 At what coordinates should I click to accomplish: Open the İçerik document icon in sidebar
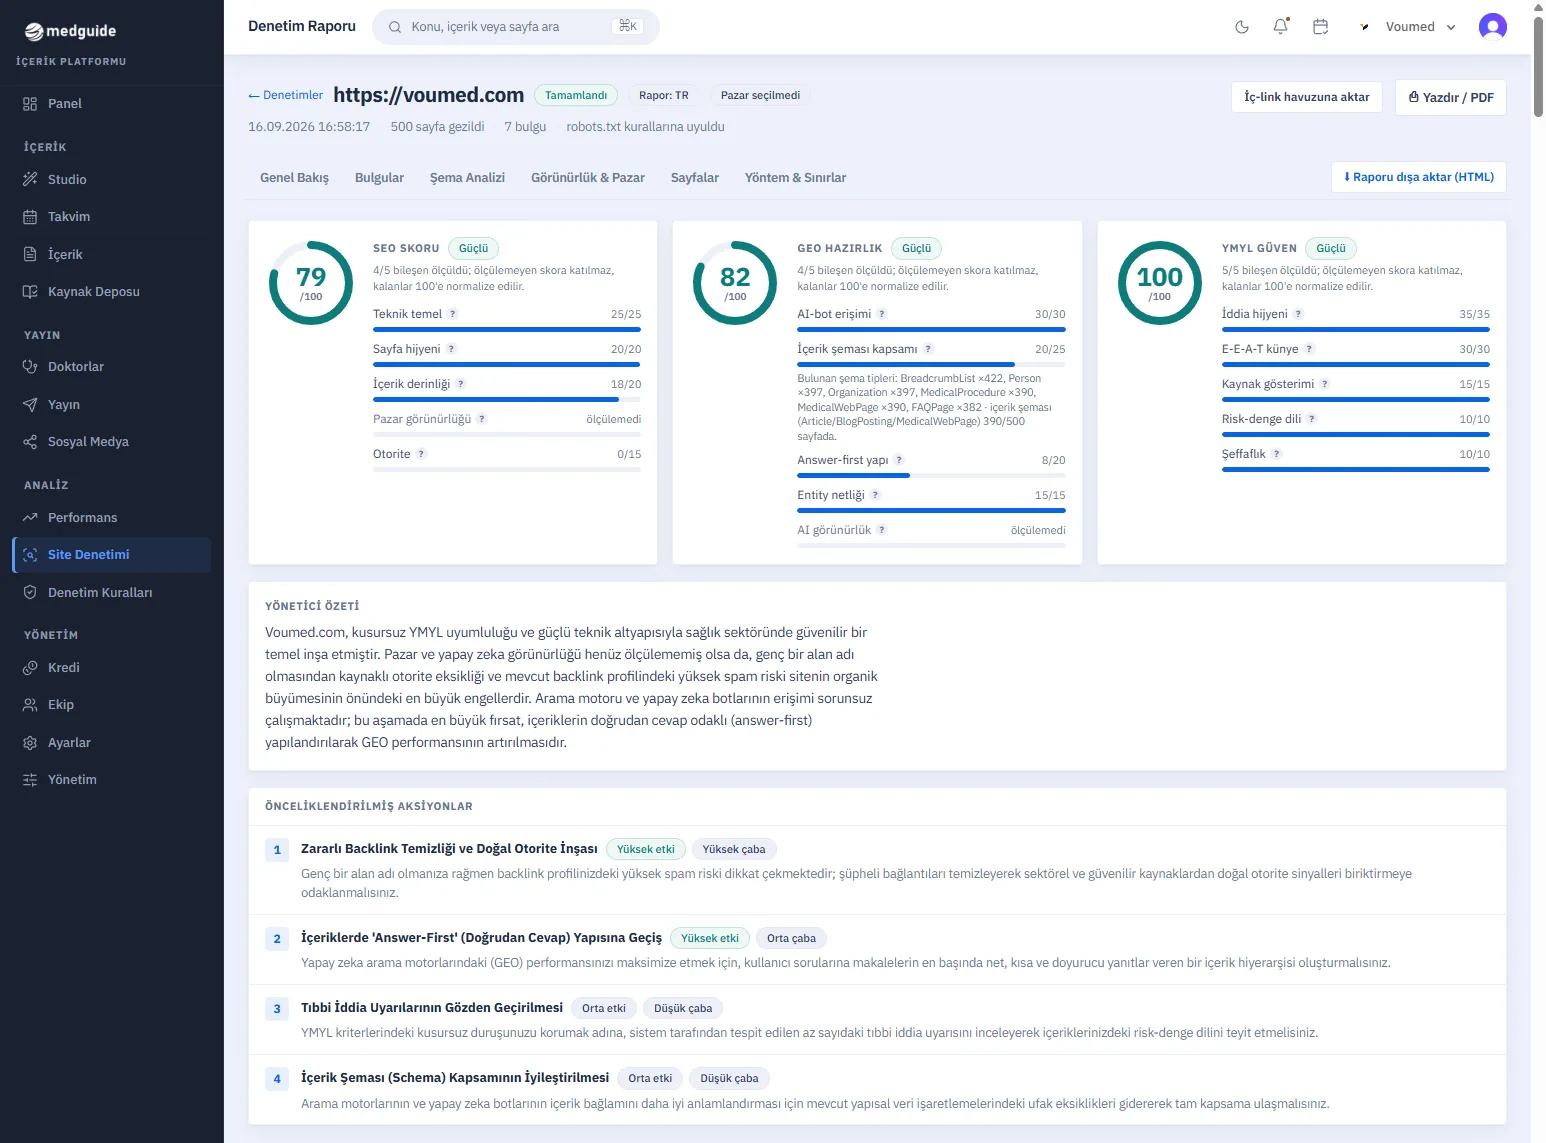[30, 254]
